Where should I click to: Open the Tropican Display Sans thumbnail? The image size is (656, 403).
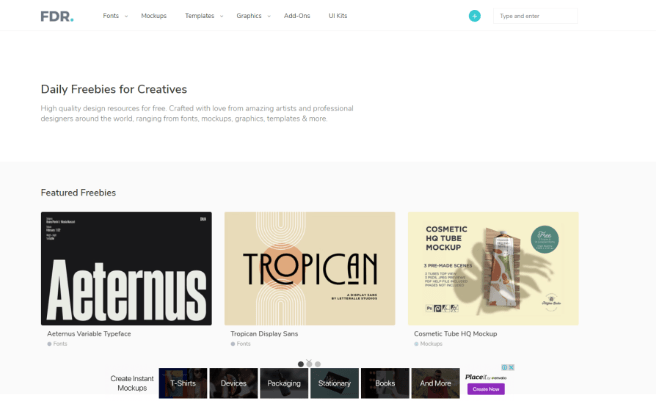310,268
